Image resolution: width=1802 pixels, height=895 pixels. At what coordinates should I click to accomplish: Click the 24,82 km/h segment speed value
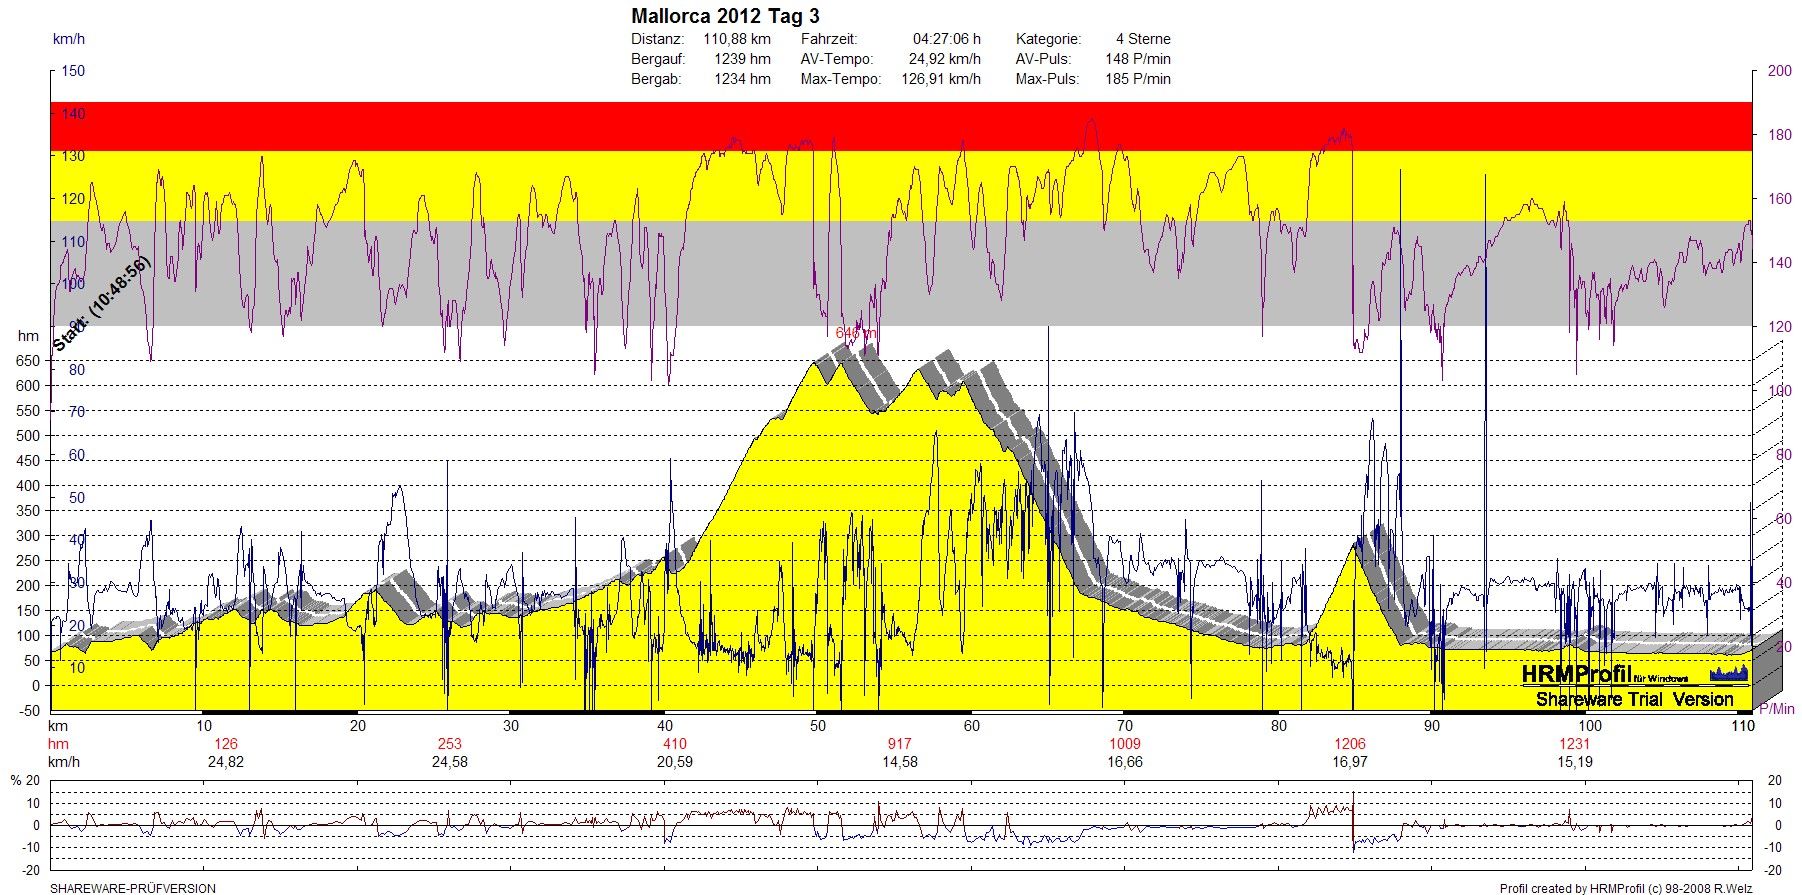pyautogui.click(x=225, y=762)
